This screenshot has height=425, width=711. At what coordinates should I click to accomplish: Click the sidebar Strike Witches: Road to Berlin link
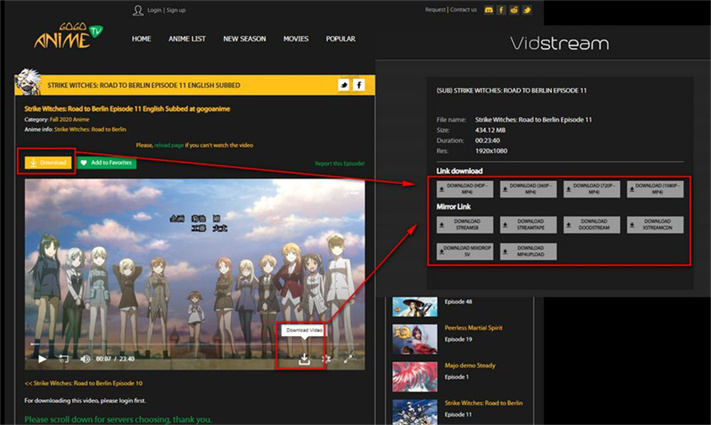pyautogui.click(x=483, y=403)
